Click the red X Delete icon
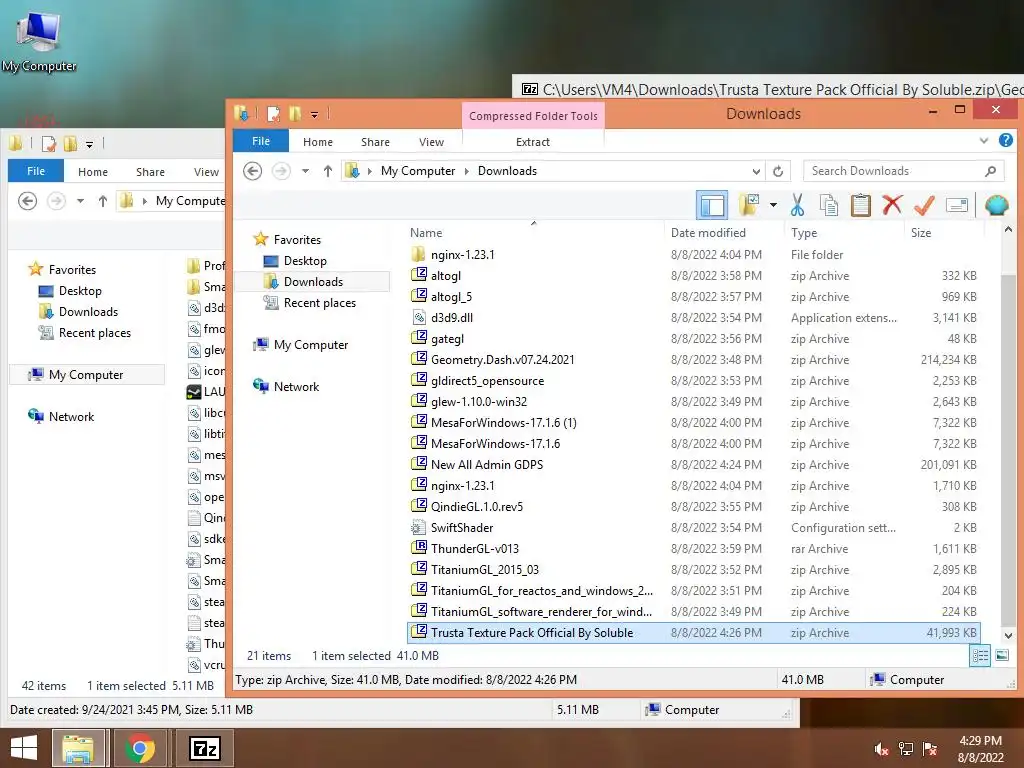The width and height of the screenshot is (1024, 768). click(x=892, y=205)
